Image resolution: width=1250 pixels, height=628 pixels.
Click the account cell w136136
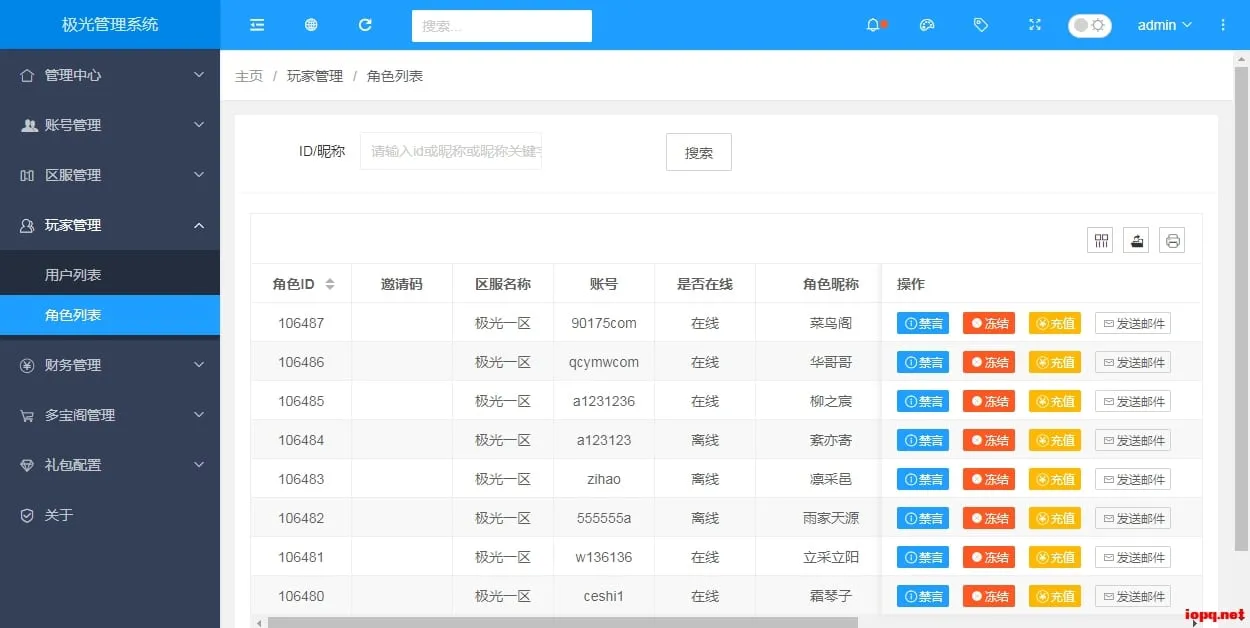click(x=604, y=557)
